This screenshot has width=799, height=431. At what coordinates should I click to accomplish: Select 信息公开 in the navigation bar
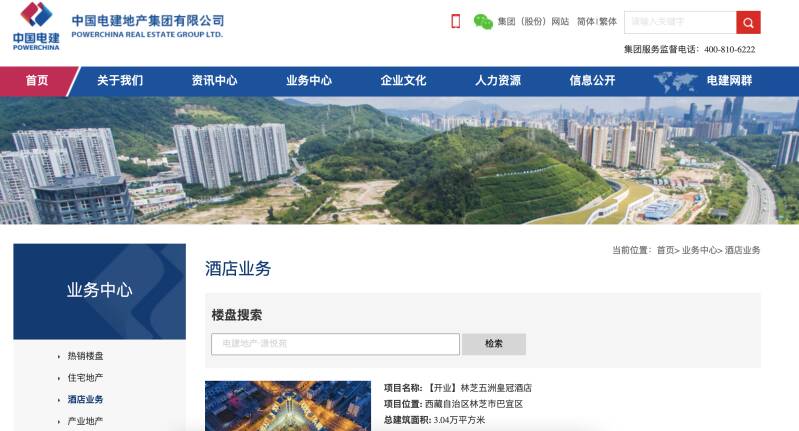[592, 80]
